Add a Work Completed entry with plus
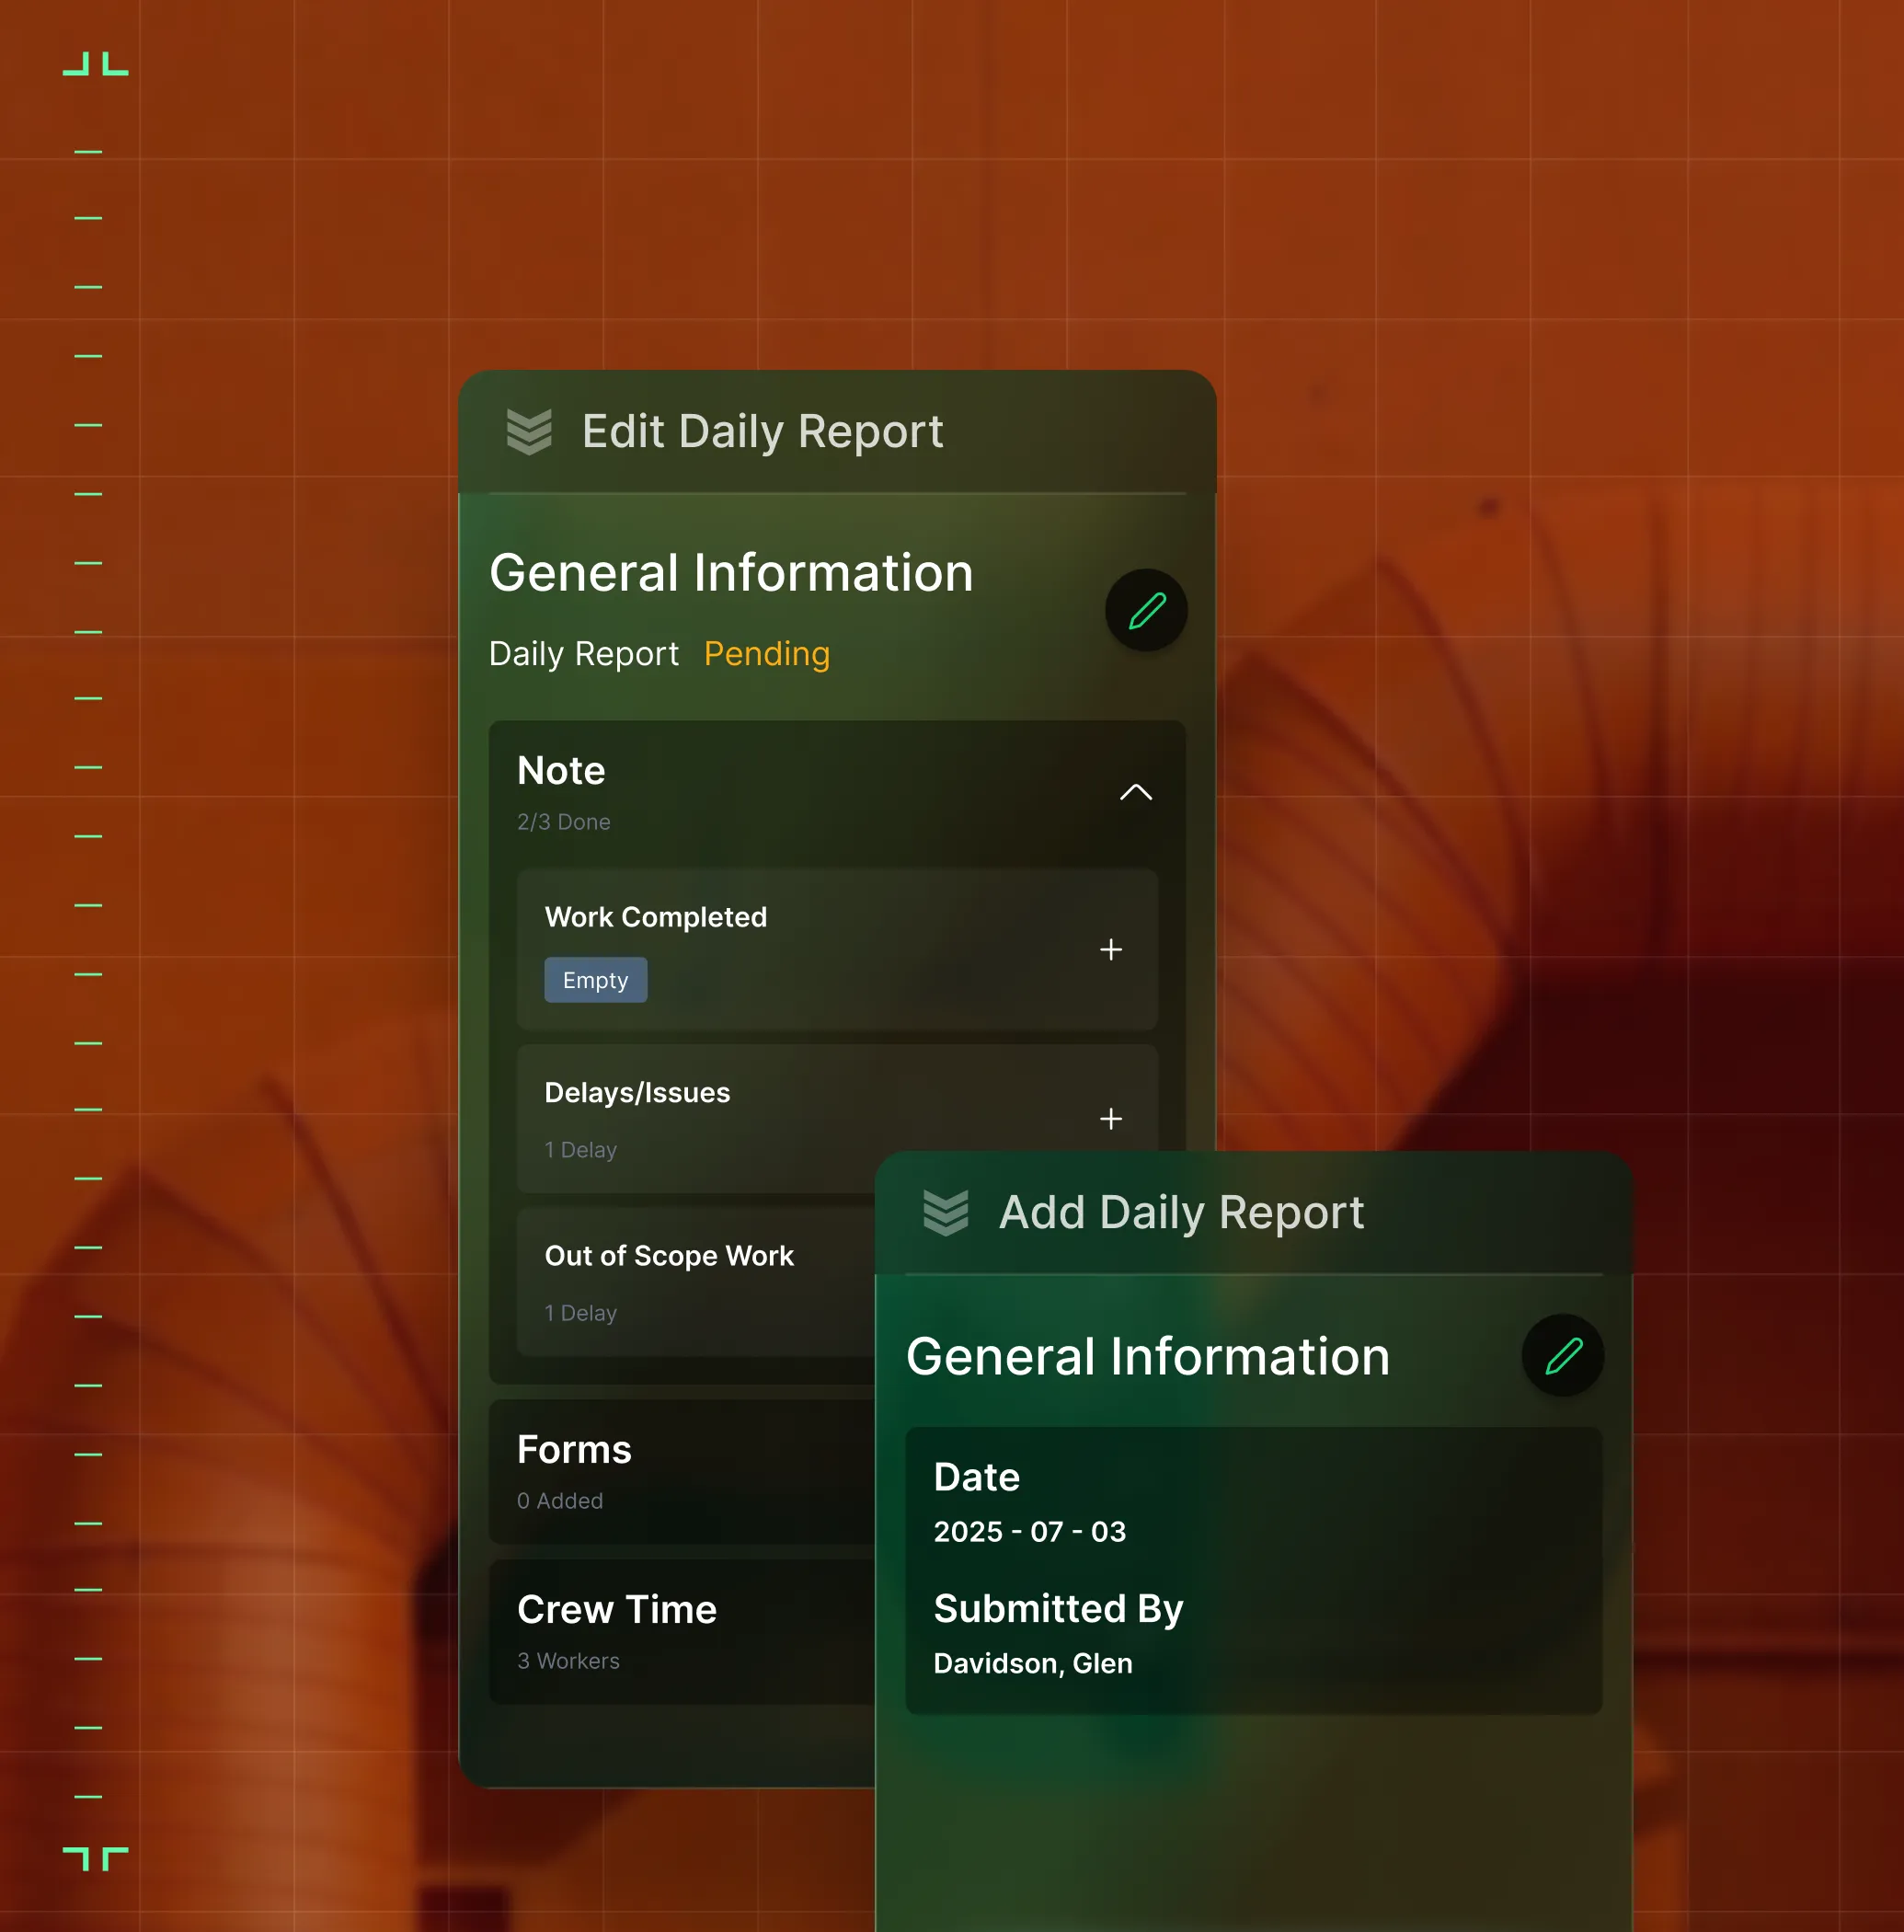Image resolution: width=1904 pixels, height=1932 pixels. (1111, 949)
